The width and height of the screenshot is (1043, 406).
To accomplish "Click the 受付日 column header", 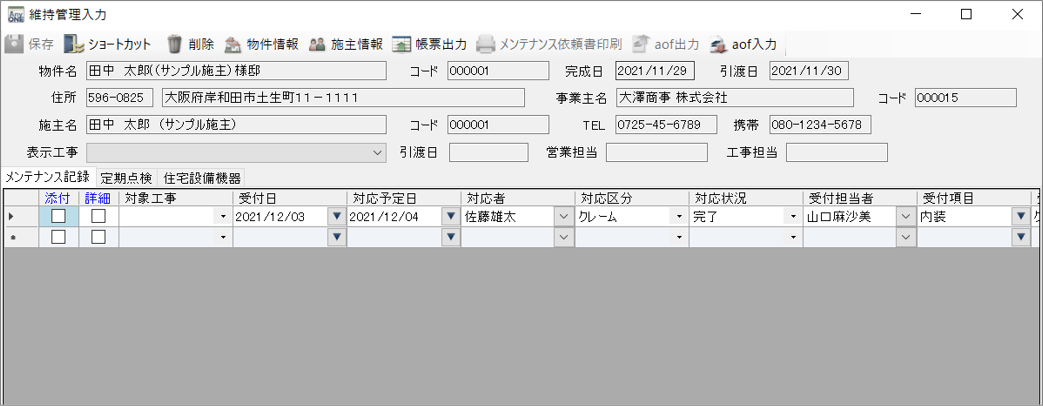I will point(289,198).
